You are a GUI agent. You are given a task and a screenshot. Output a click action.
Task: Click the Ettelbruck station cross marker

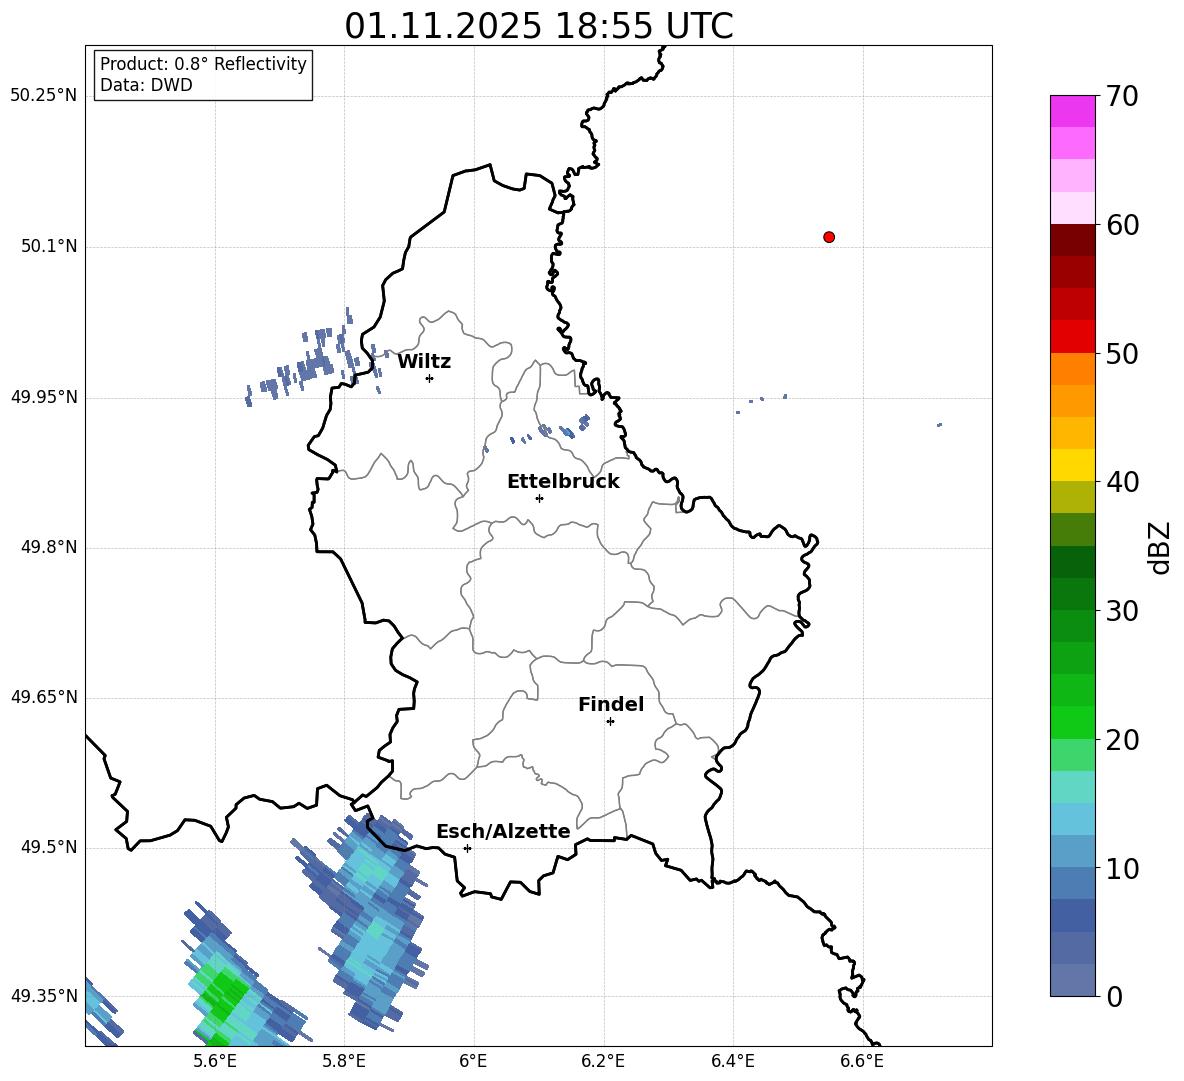[539, 498]
